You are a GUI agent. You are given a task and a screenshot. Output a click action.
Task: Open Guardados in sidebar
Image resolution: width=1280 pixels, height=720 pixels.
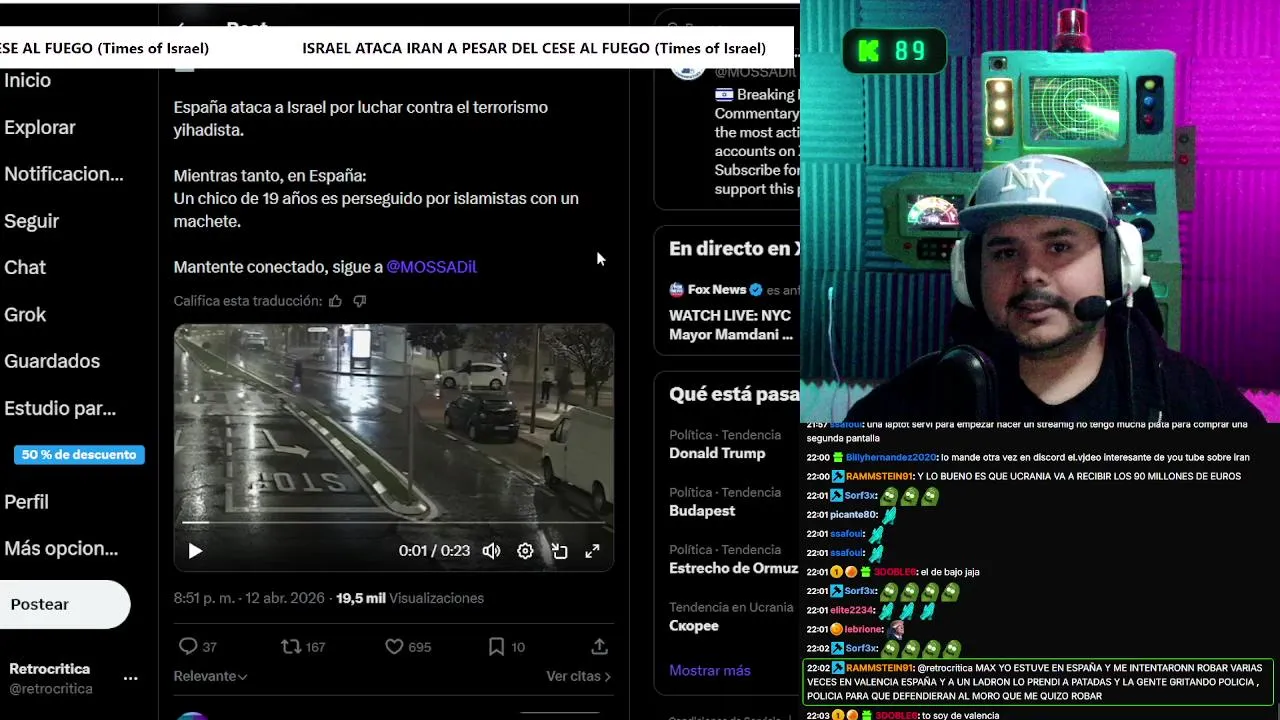52,361
